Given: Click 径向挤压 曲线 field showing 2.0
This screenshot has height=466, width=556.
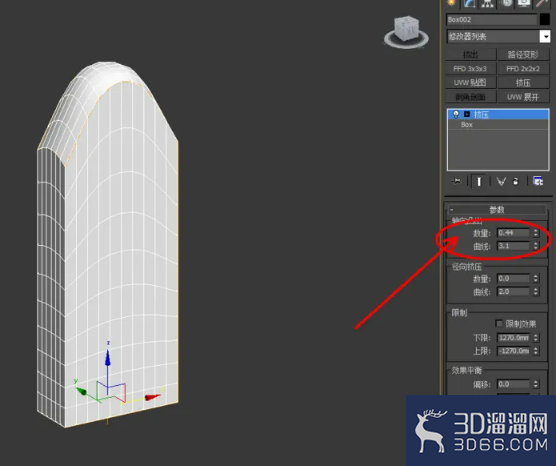Looking at the screenshot, I should [x=513, y=292].
